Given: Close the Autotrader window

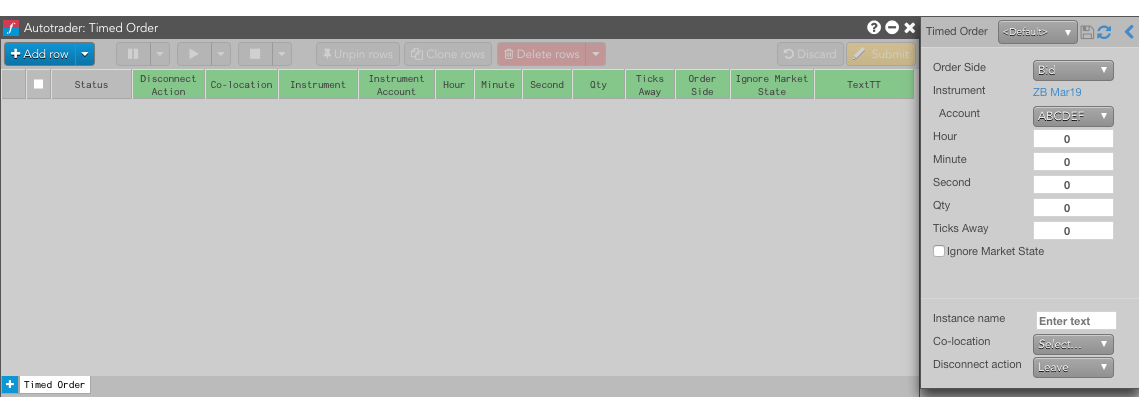Looking at the screenshot, I should point(909,28).
